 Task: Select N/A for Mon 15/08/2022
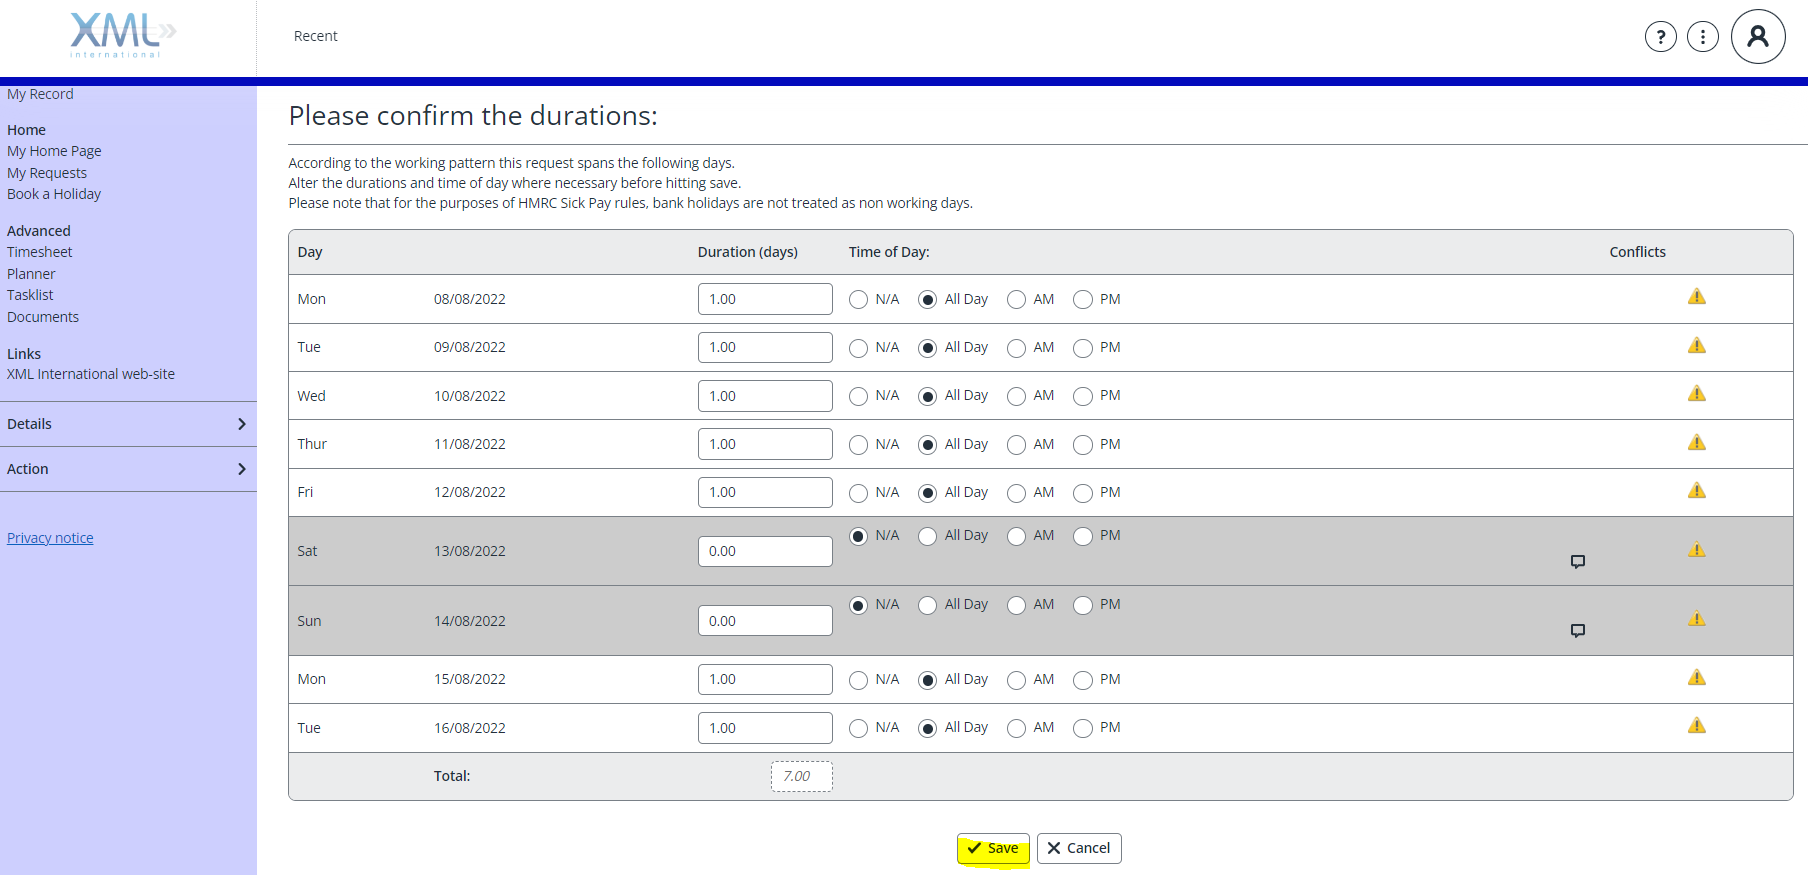click(x=858, y=680)
